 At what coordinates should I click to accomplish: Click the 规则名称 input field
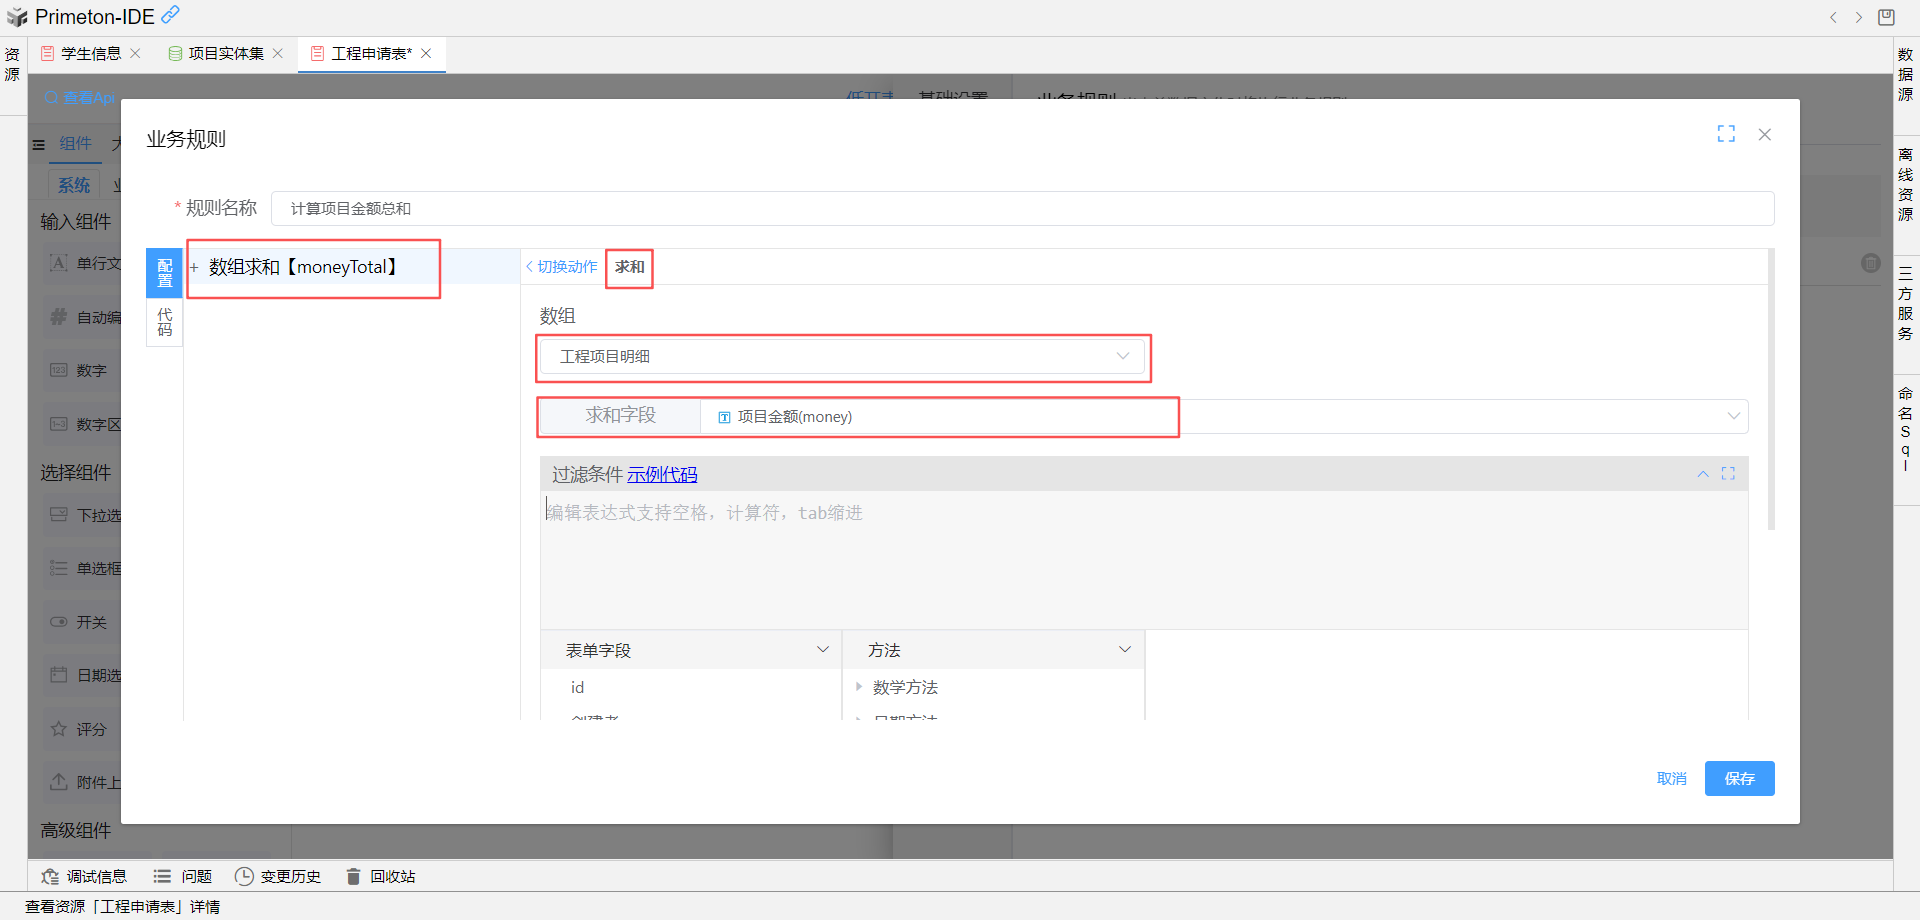[1022, 209]
